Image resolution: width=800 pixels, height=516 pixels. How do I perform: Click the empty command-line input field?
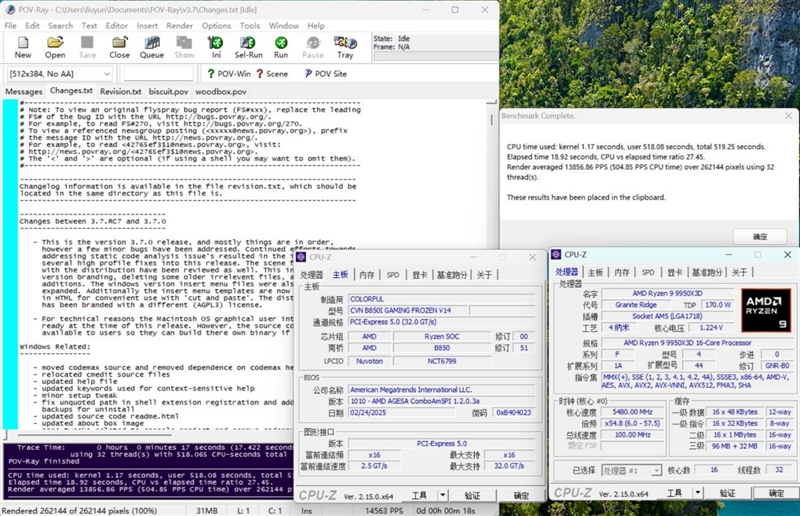pos(159,74)
